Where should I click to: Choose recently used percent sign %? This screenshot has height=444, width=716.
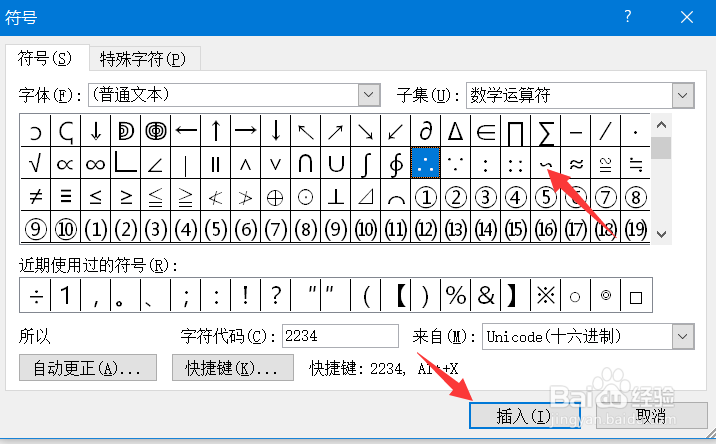[455, 295]
